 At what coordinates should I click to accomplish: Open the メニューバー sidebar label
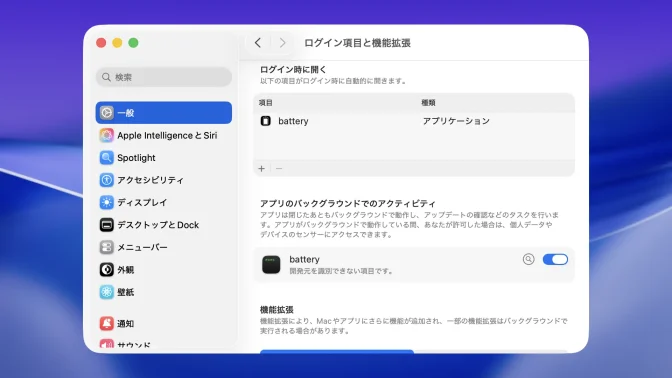142,247
